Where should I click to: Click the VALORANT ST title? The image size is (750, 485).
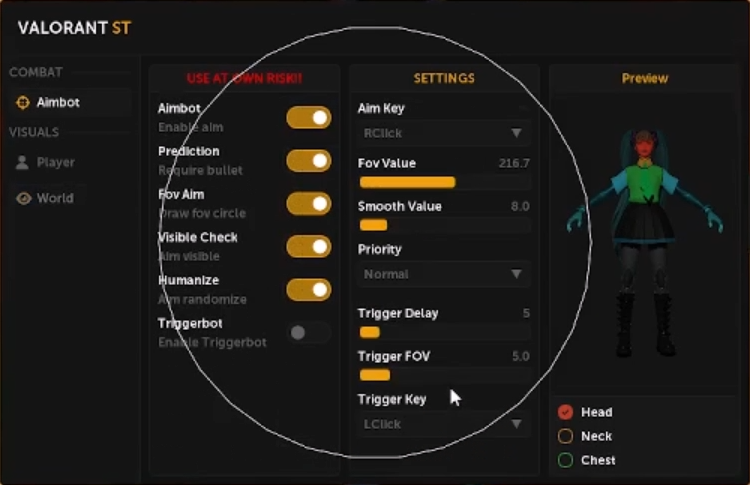pyautogui.click(x=74, y=28)
